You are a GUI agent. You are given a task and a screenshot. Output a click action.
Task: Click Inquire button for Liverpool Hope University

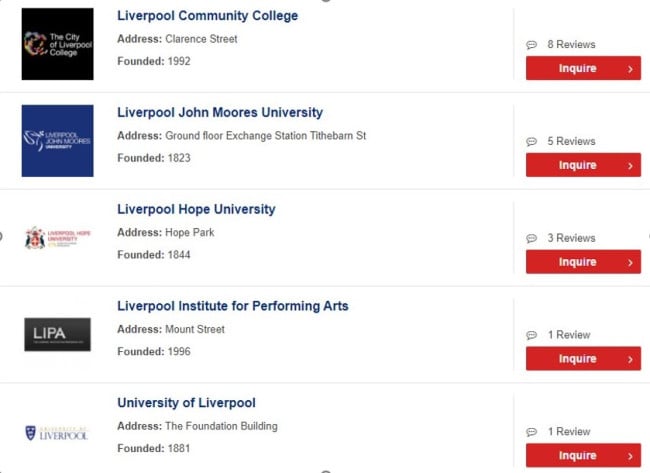pyautogui.click(x=583, y=262)
